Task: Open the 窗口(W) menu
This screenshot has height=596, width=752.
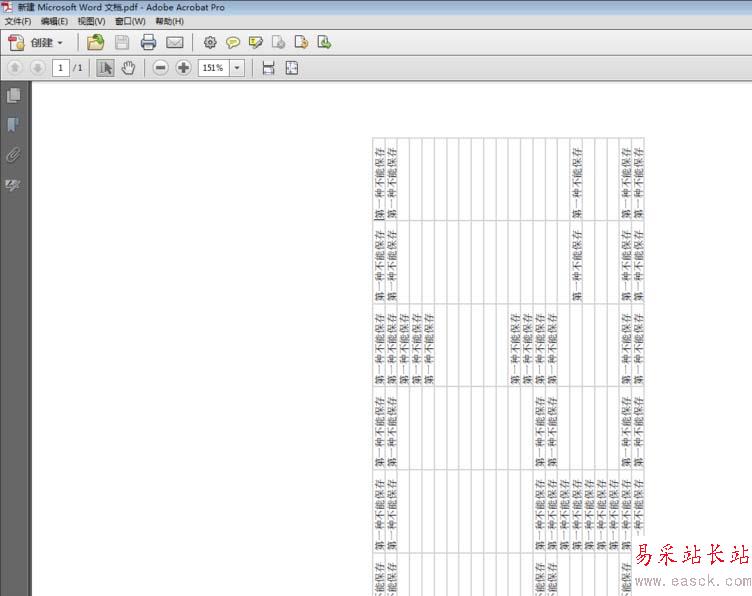Action: coord(130,22)
